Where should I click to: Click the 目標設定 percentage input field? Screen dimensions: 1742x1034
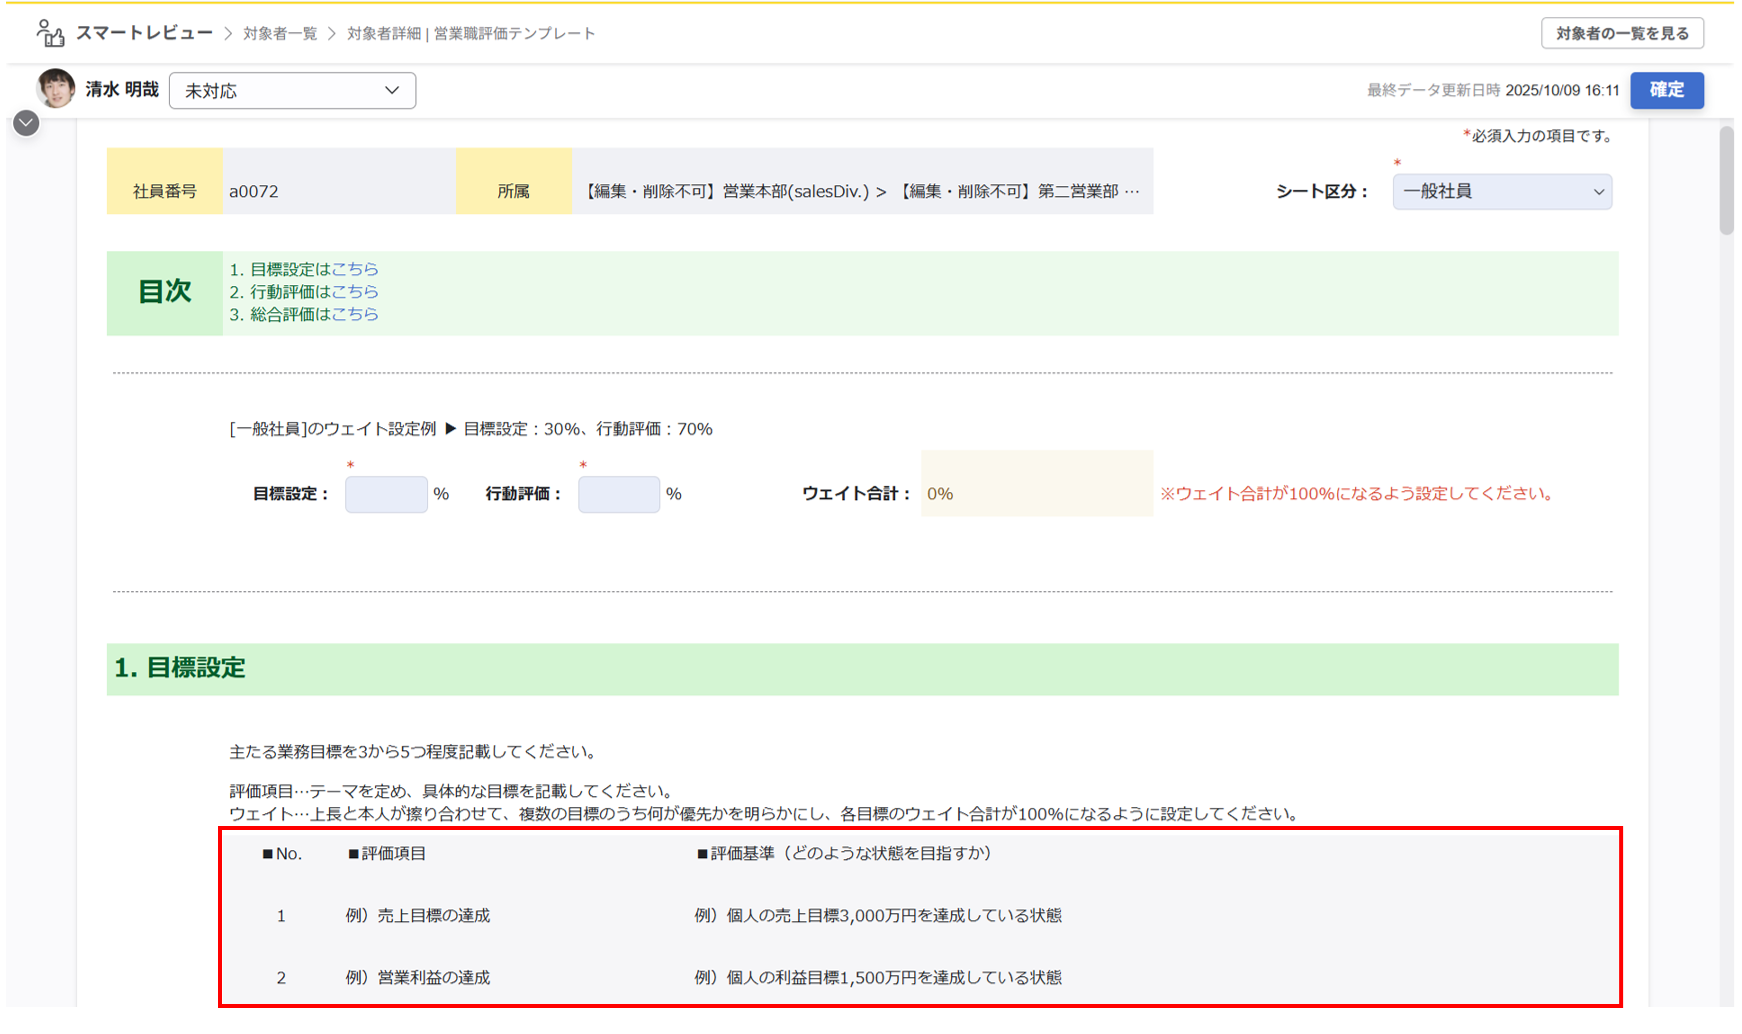pos(386,494)
